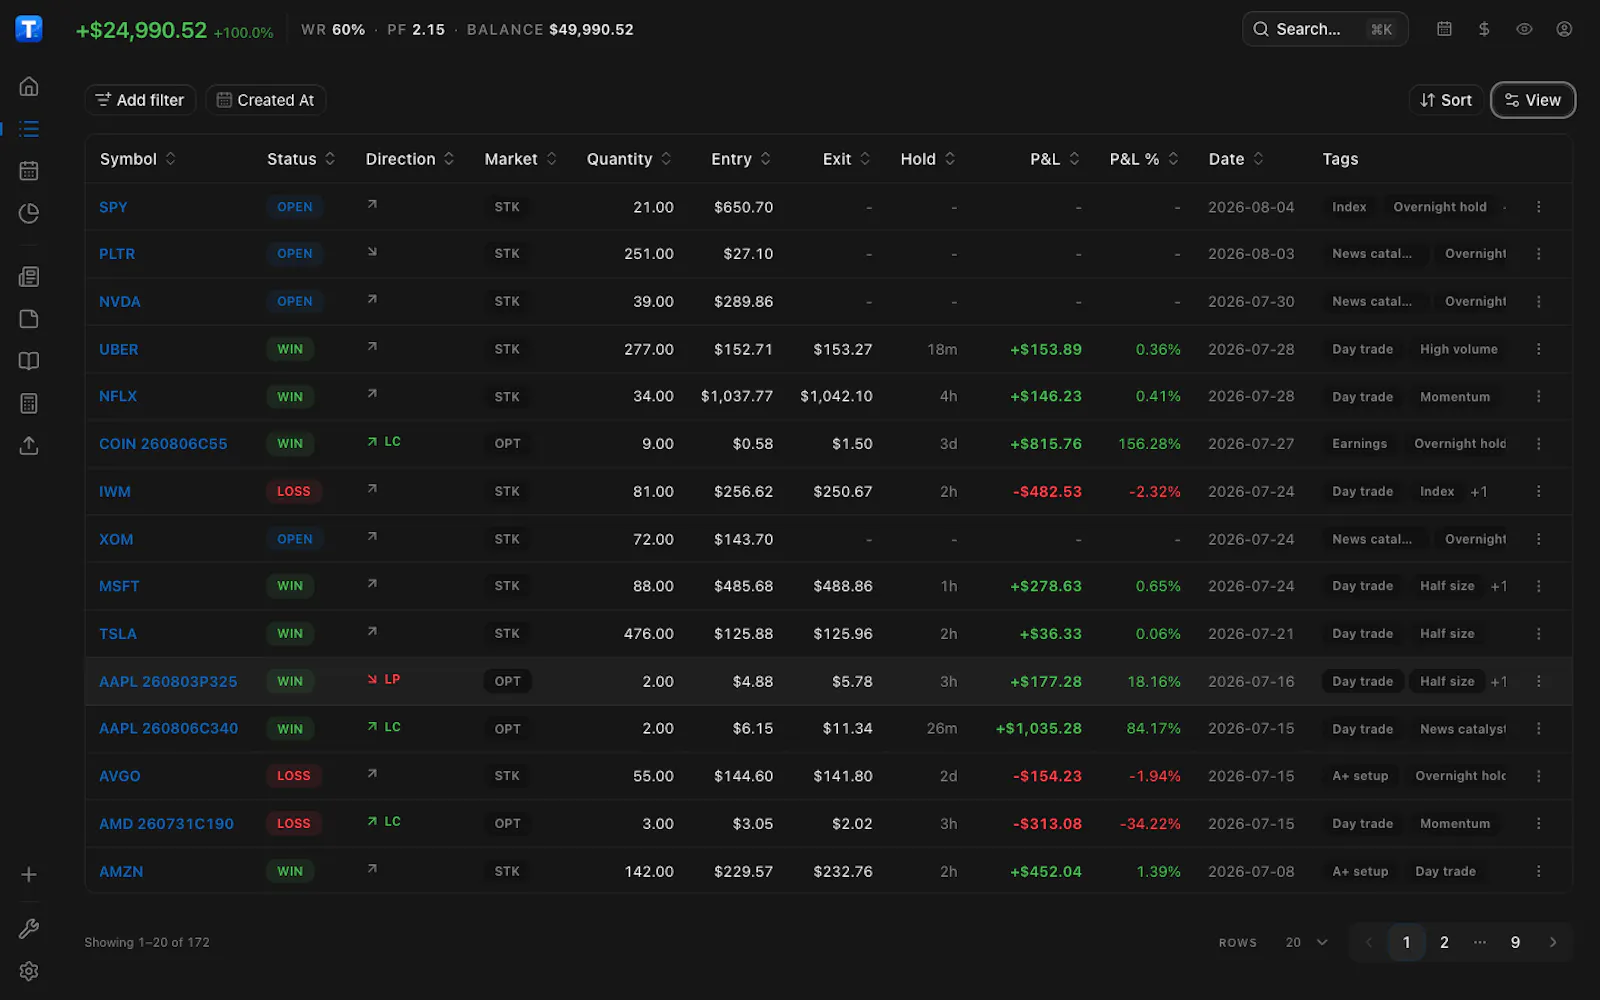
Task: Click the pagination ellipsis button
Action: (1480, 942)
